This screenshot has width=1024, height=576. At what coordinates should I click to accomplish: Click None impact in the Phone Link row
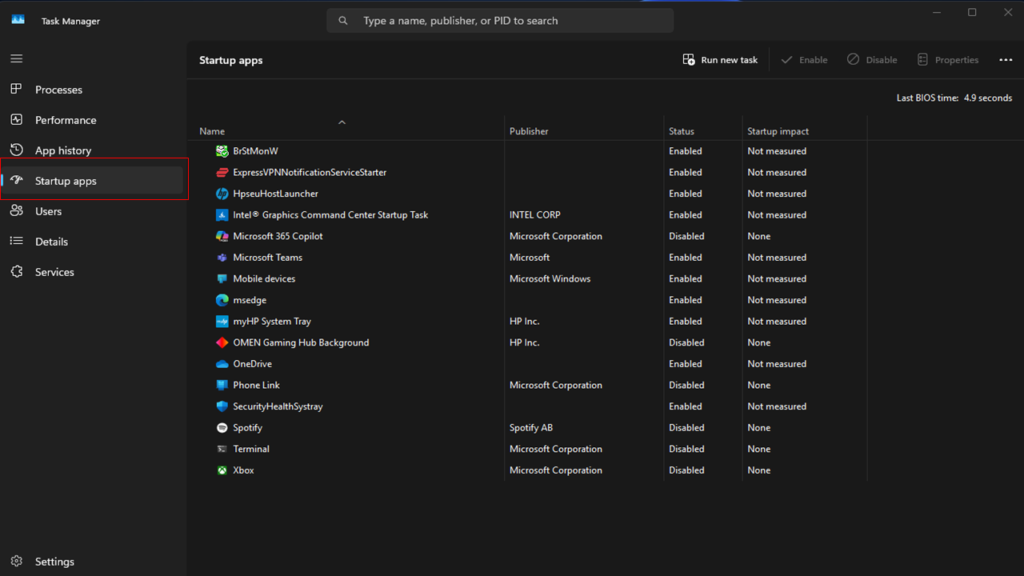pos(759,385)
